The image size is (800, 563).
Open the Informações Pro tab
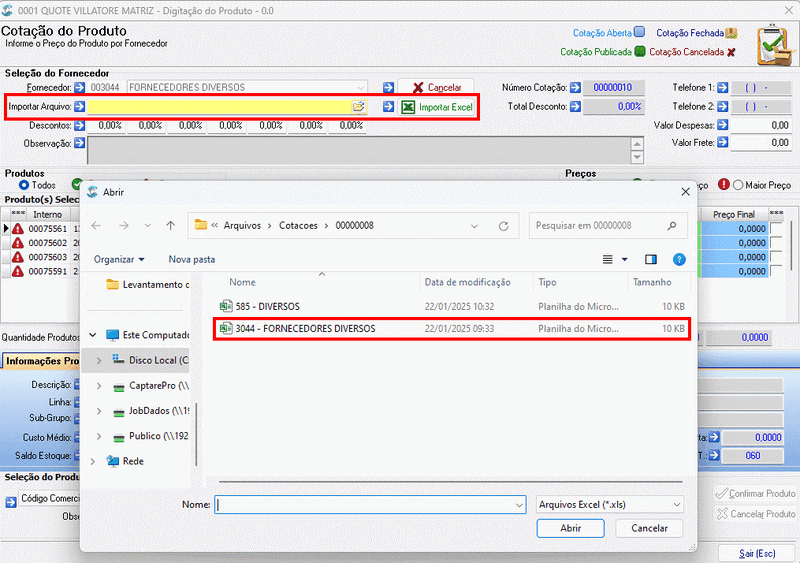41,361
